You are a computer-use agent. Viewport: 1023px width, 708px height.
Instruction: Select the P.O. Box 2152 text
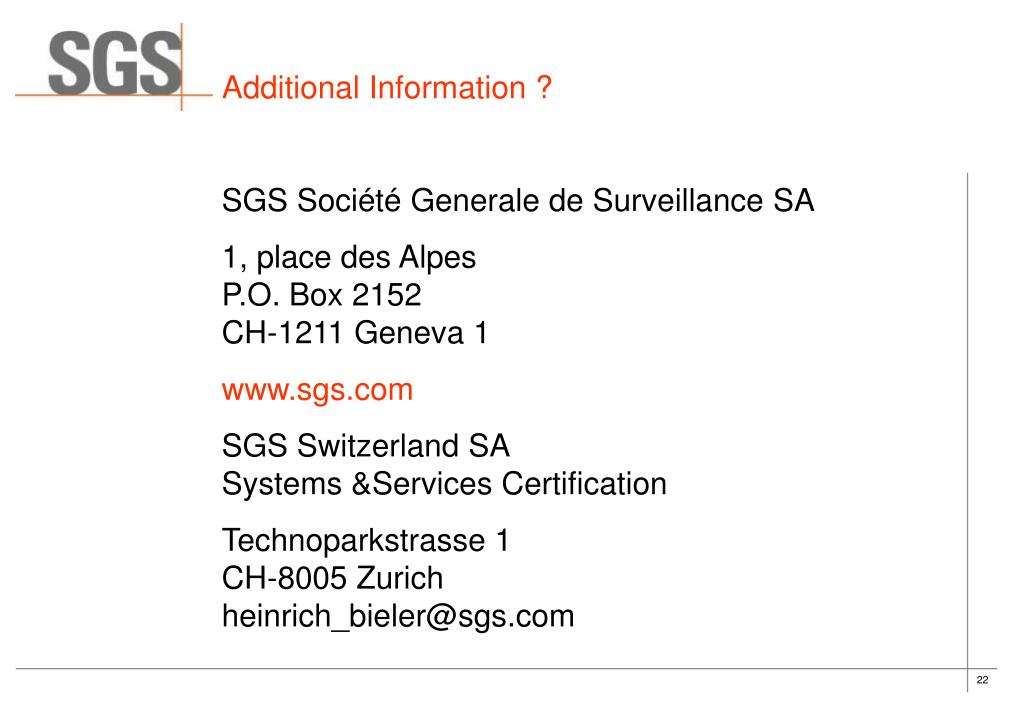point(322,295)
